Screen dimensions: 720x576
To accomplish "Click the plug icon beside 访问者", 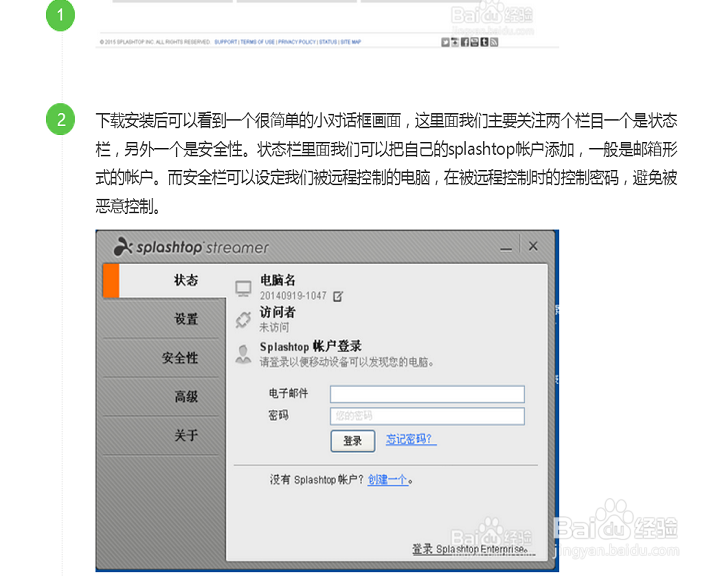I will [243, 320].
